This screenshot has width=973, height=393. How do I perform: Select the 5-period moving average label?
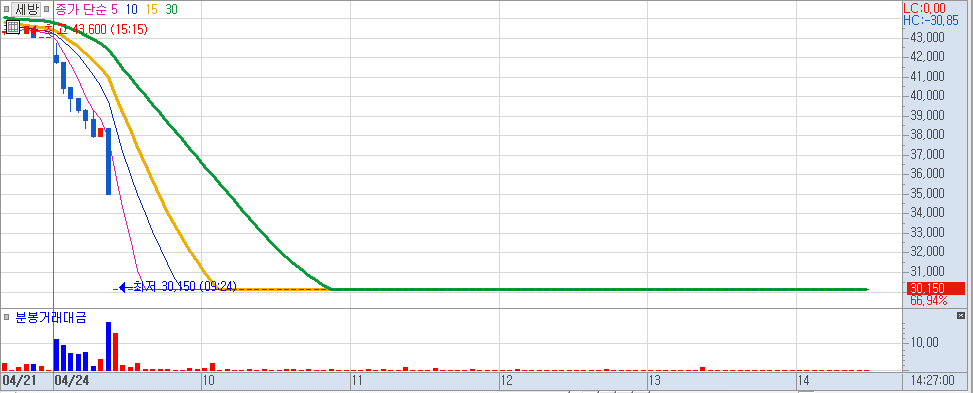(x=114, y=9)
